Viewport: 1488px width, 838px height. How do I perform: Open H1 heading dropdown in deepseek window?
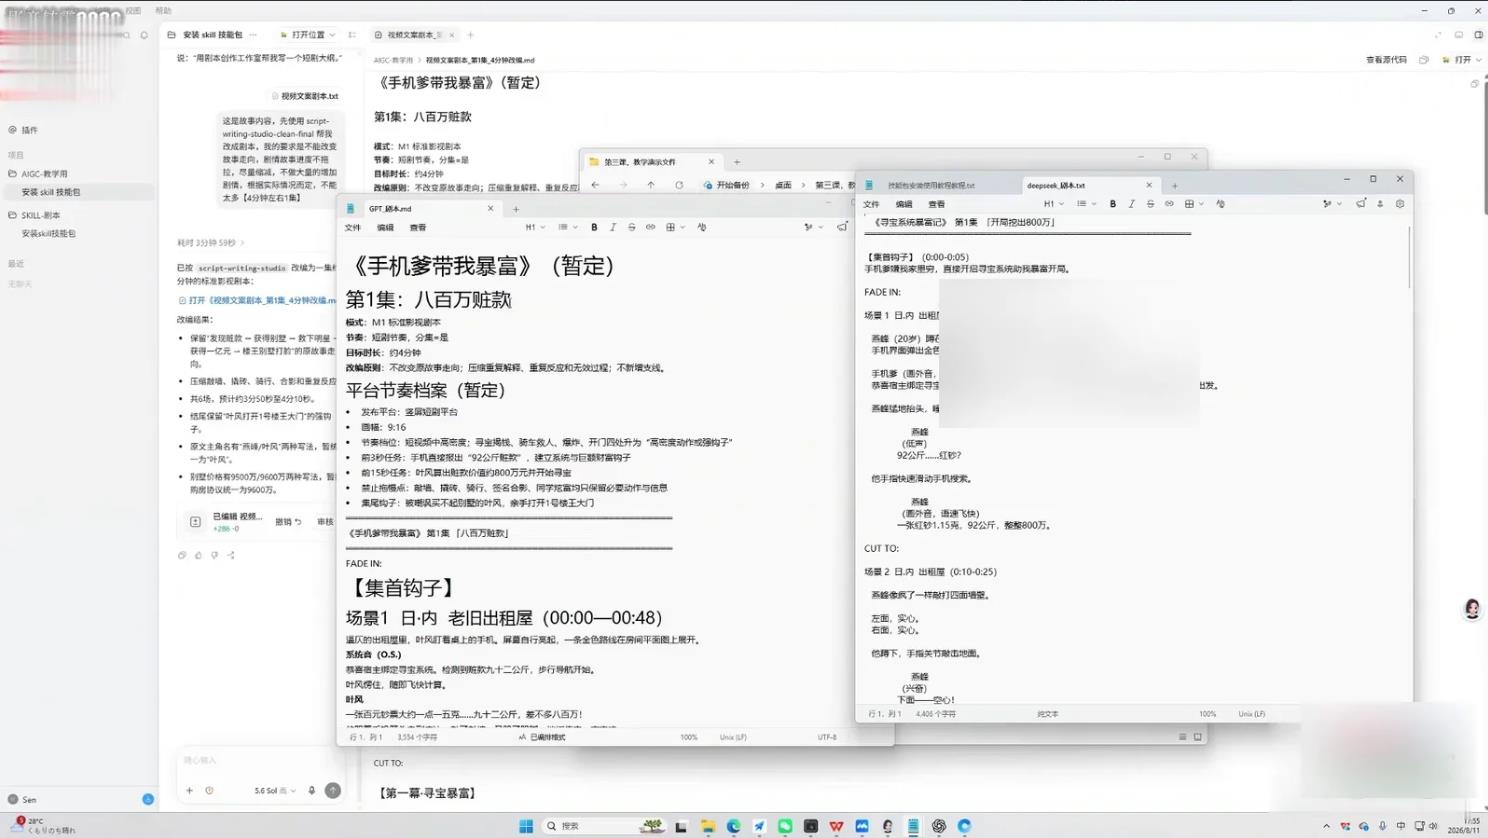tap(1053, 204)
